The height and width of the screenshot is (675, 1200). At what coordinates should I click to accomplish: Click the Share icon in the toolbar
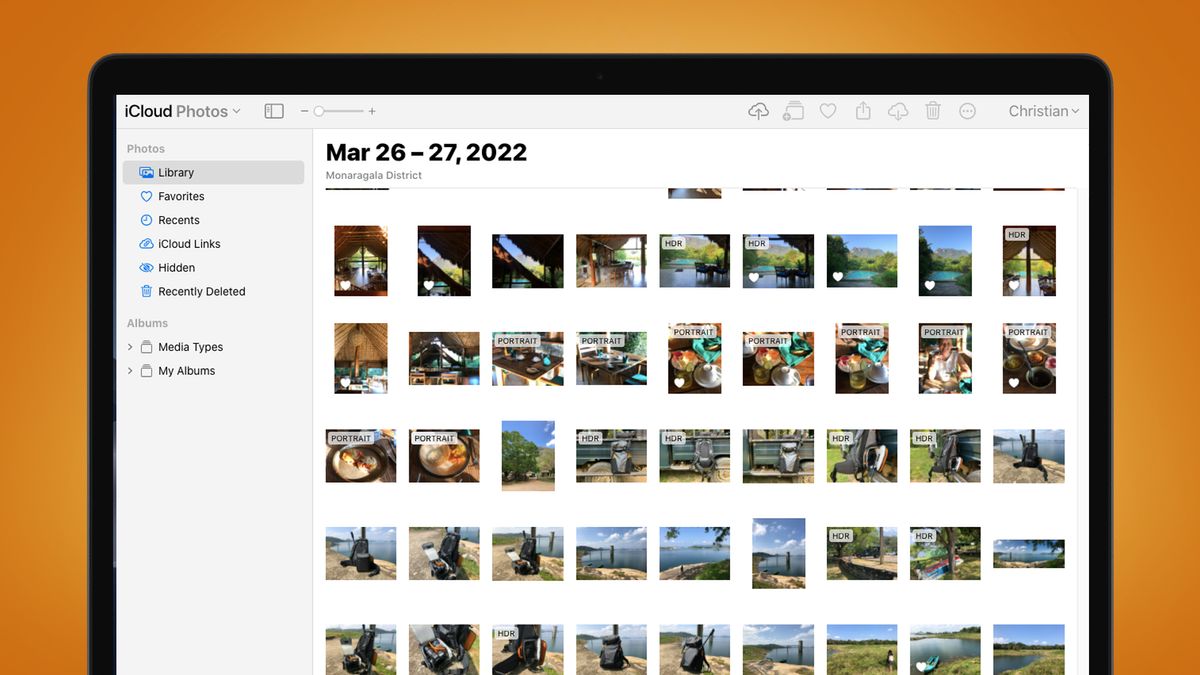pos(863,111)
